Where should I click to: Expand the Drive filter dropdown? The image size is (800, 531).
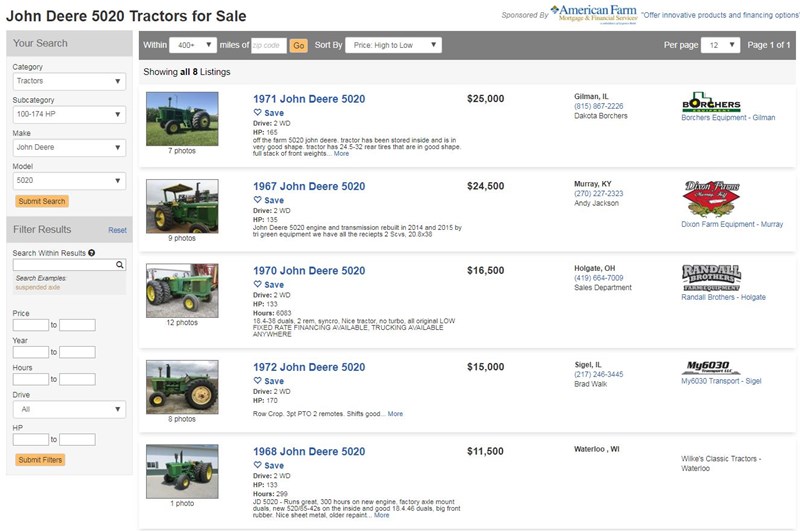tap(69, 409)
